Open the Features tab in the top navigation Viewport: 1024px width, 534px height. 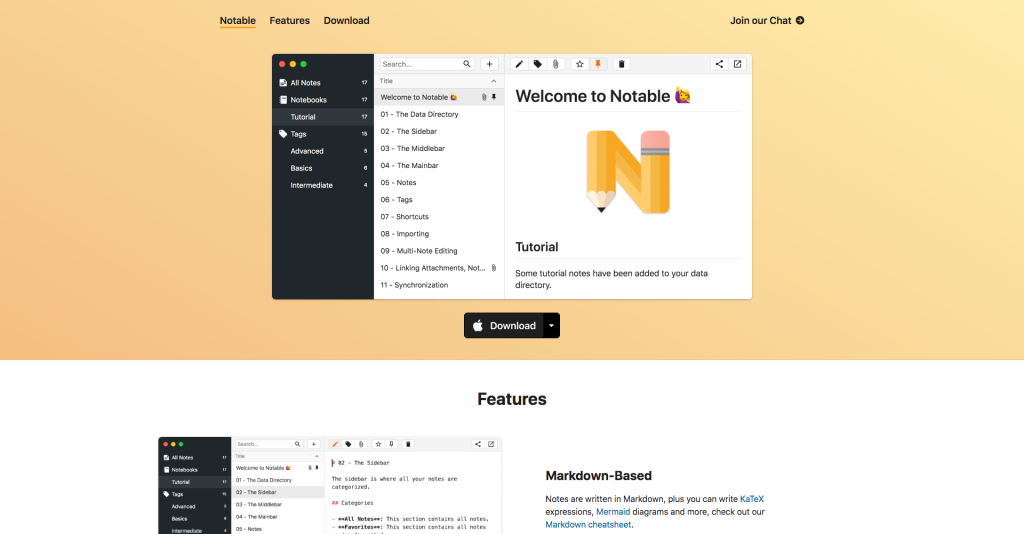tap(289, 20)
